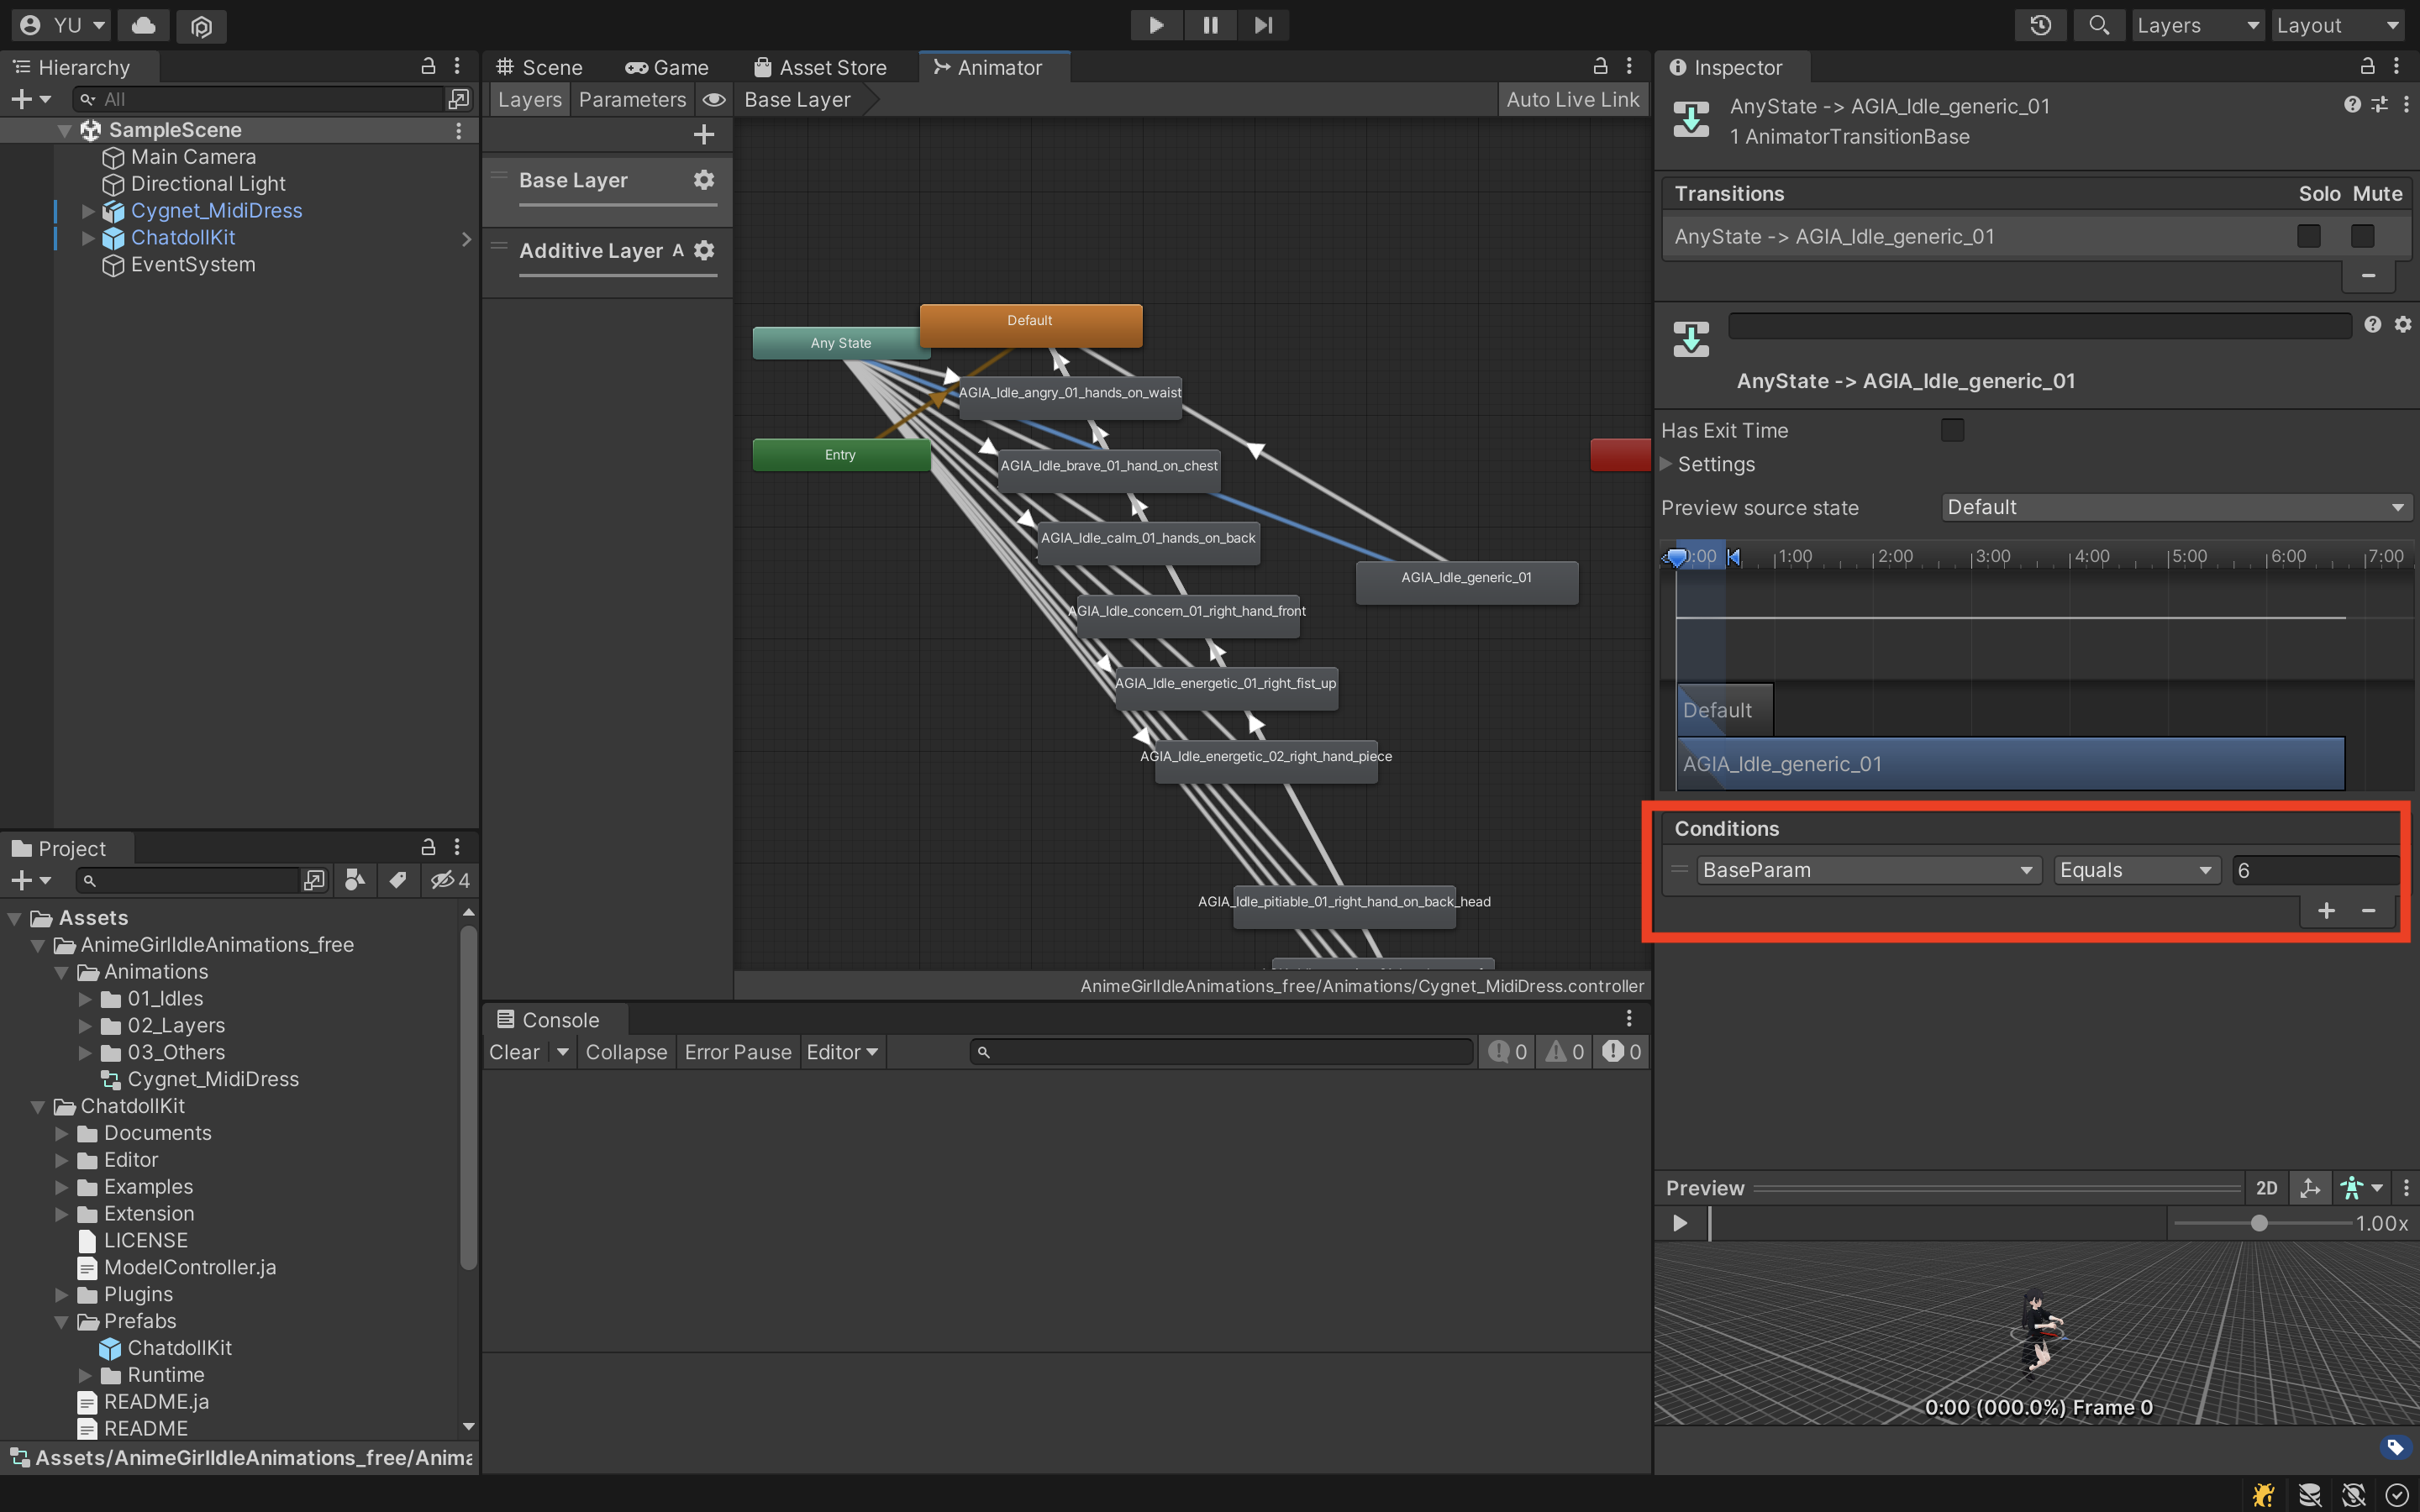Add new animator layer with plus icon
This screenshot has width=2420, height=1512.
(704, 134)
